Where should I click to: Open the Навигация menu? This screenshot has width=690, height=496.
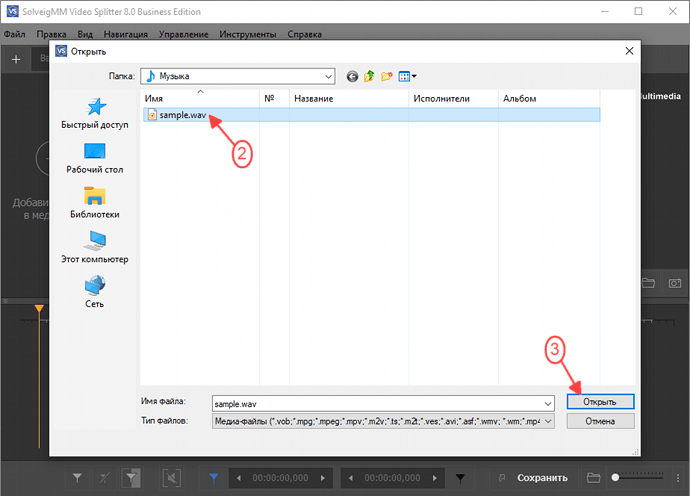126,34
